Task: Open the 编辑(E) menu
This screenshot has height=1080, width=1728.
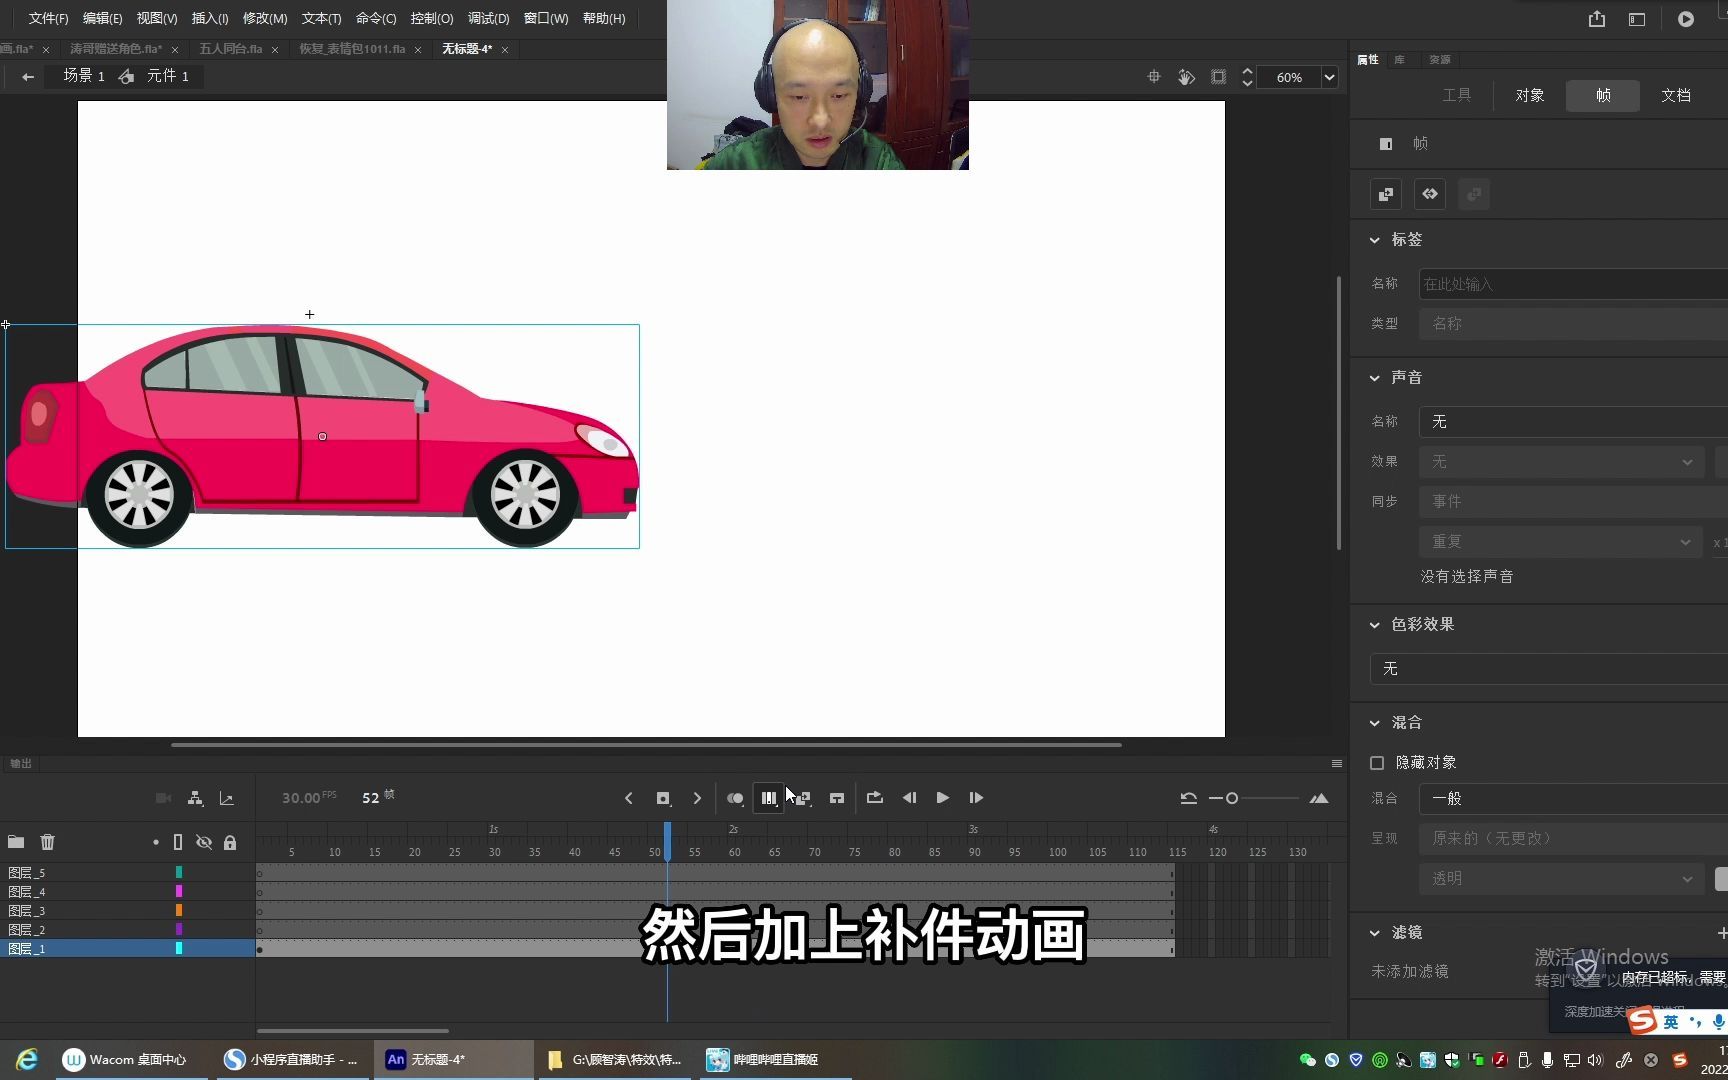Action: pyautogui.click(x=102, y=18)
